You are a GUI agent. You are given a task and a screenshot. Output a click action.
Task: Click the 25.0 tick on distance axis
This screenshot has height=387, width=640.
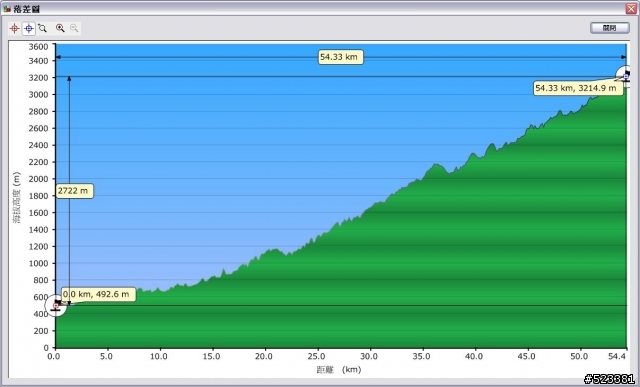click(x=316, y=356)
